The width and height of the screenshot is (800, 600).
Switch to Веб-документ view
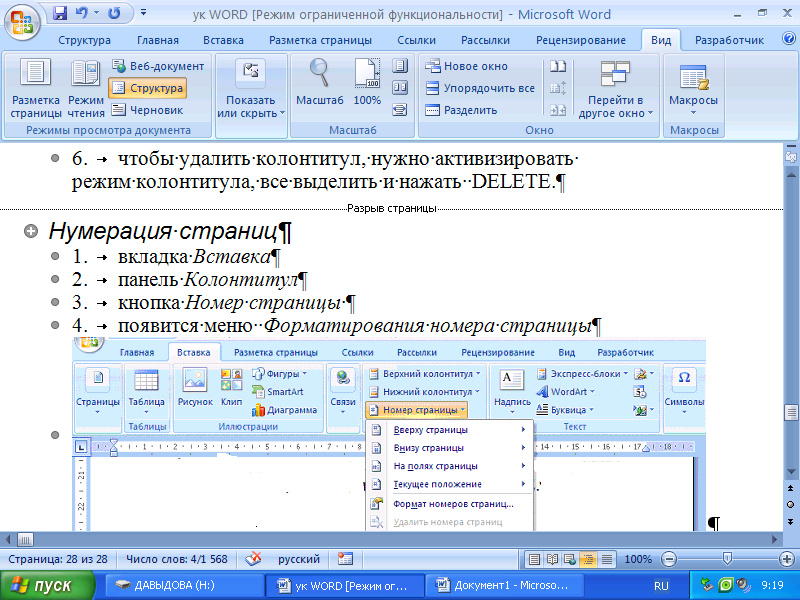(x=158, y=66)
